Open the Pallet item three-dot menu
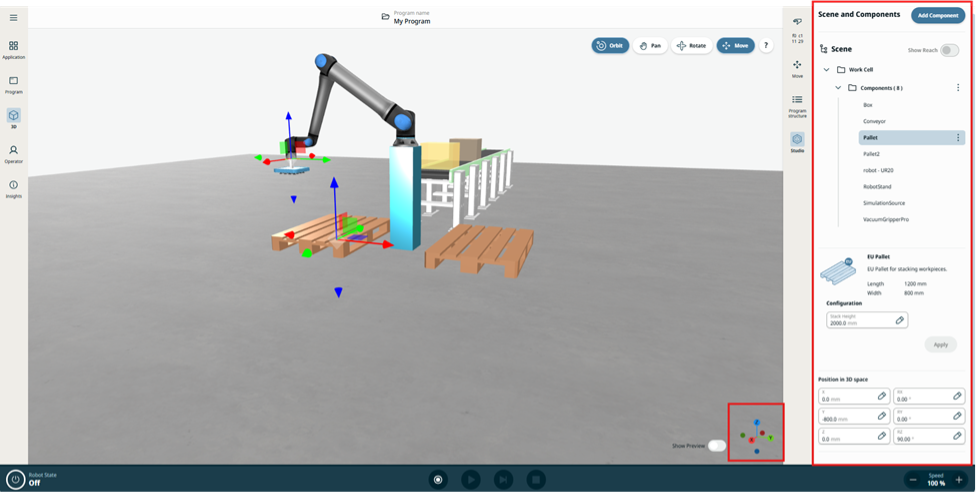Image resolution: width=979 pixels, height=493 pixels. coord(957,137)
